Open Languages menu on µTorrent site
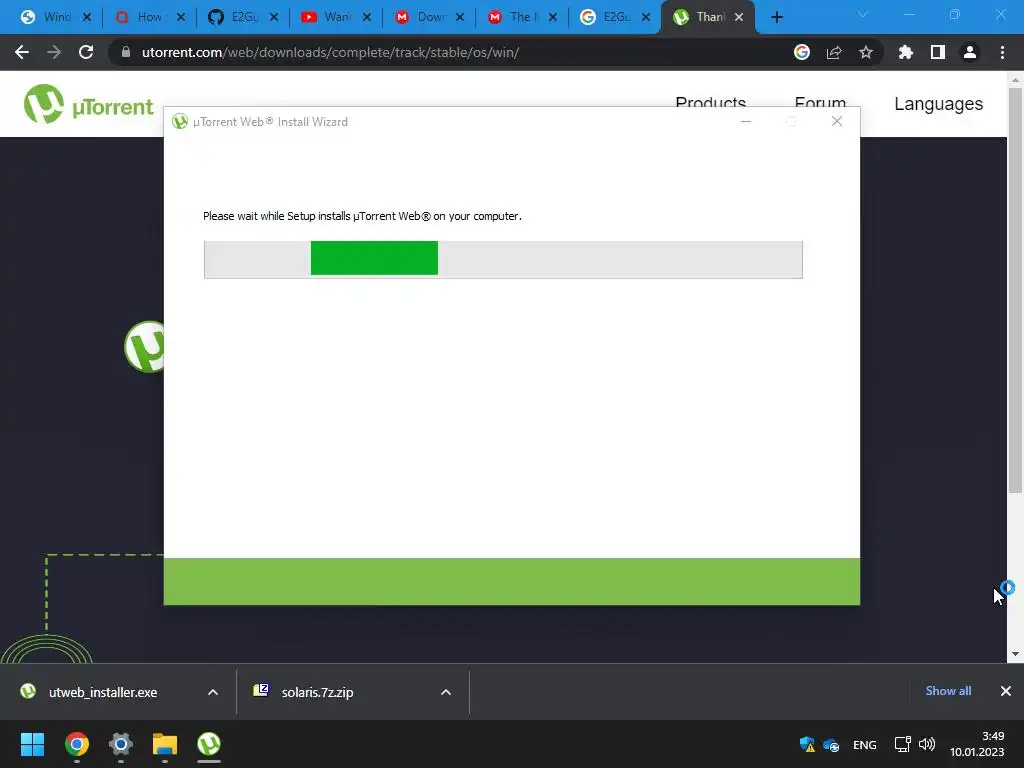 coord(938,104)
